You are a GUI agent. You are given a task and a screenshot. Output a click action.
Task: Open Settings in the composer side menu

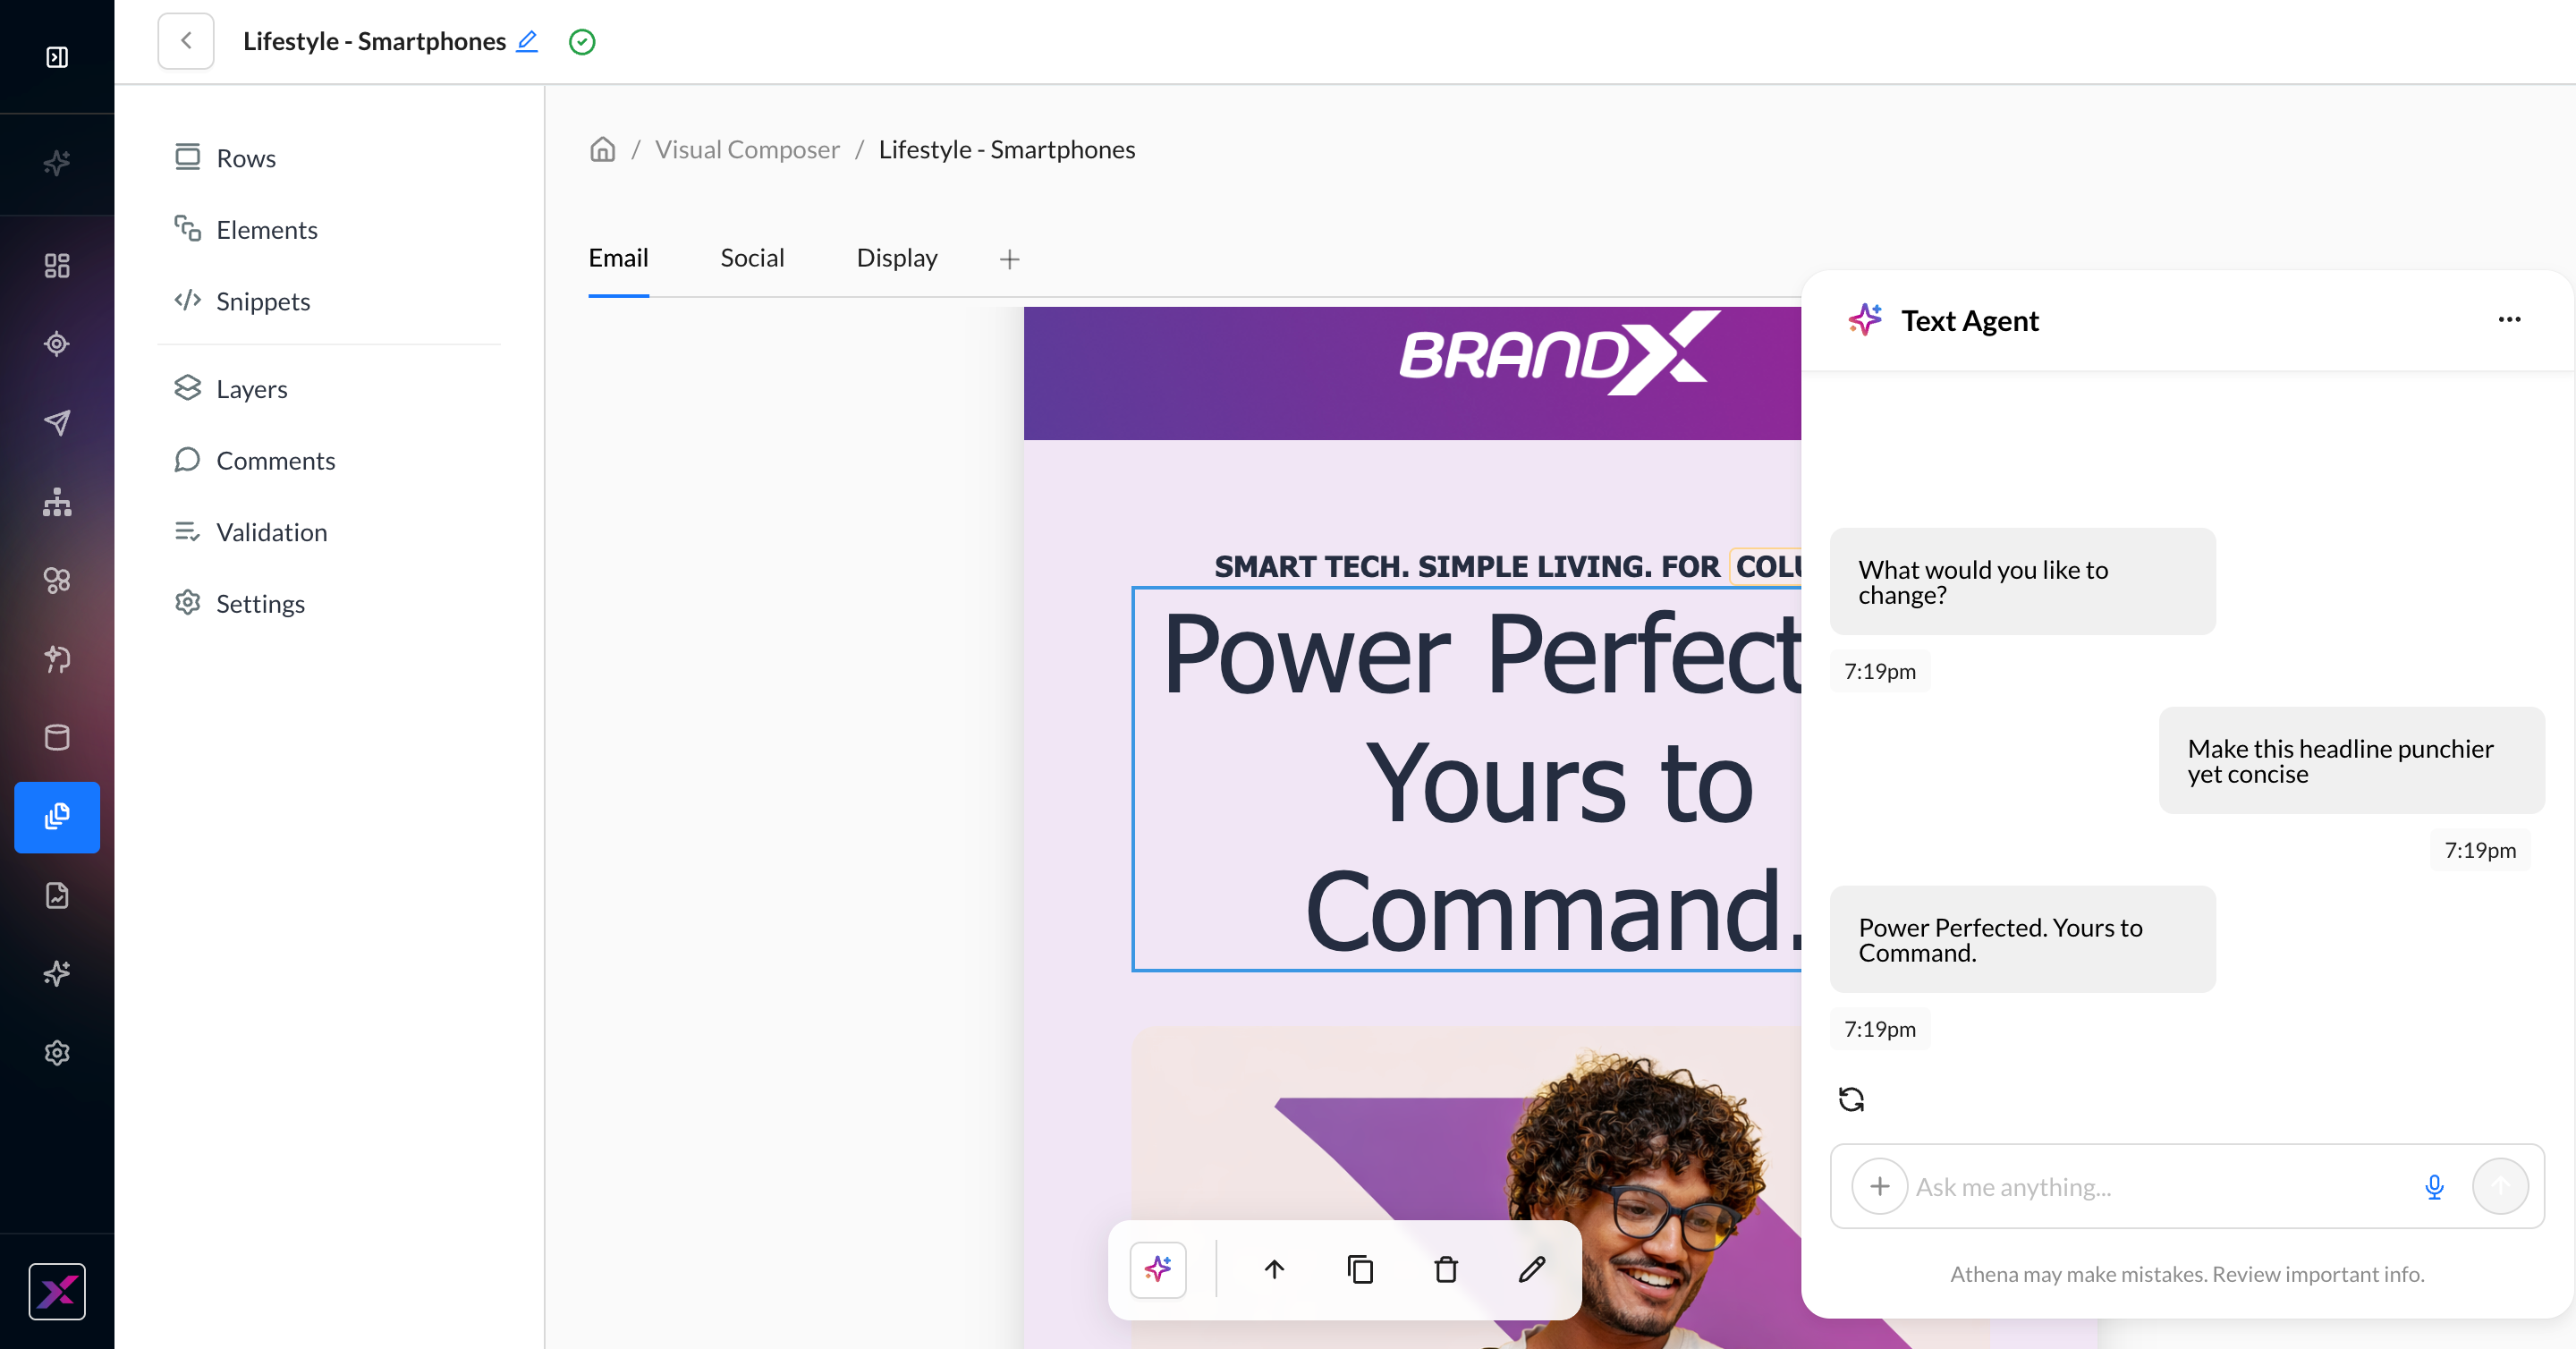point(239,603)
